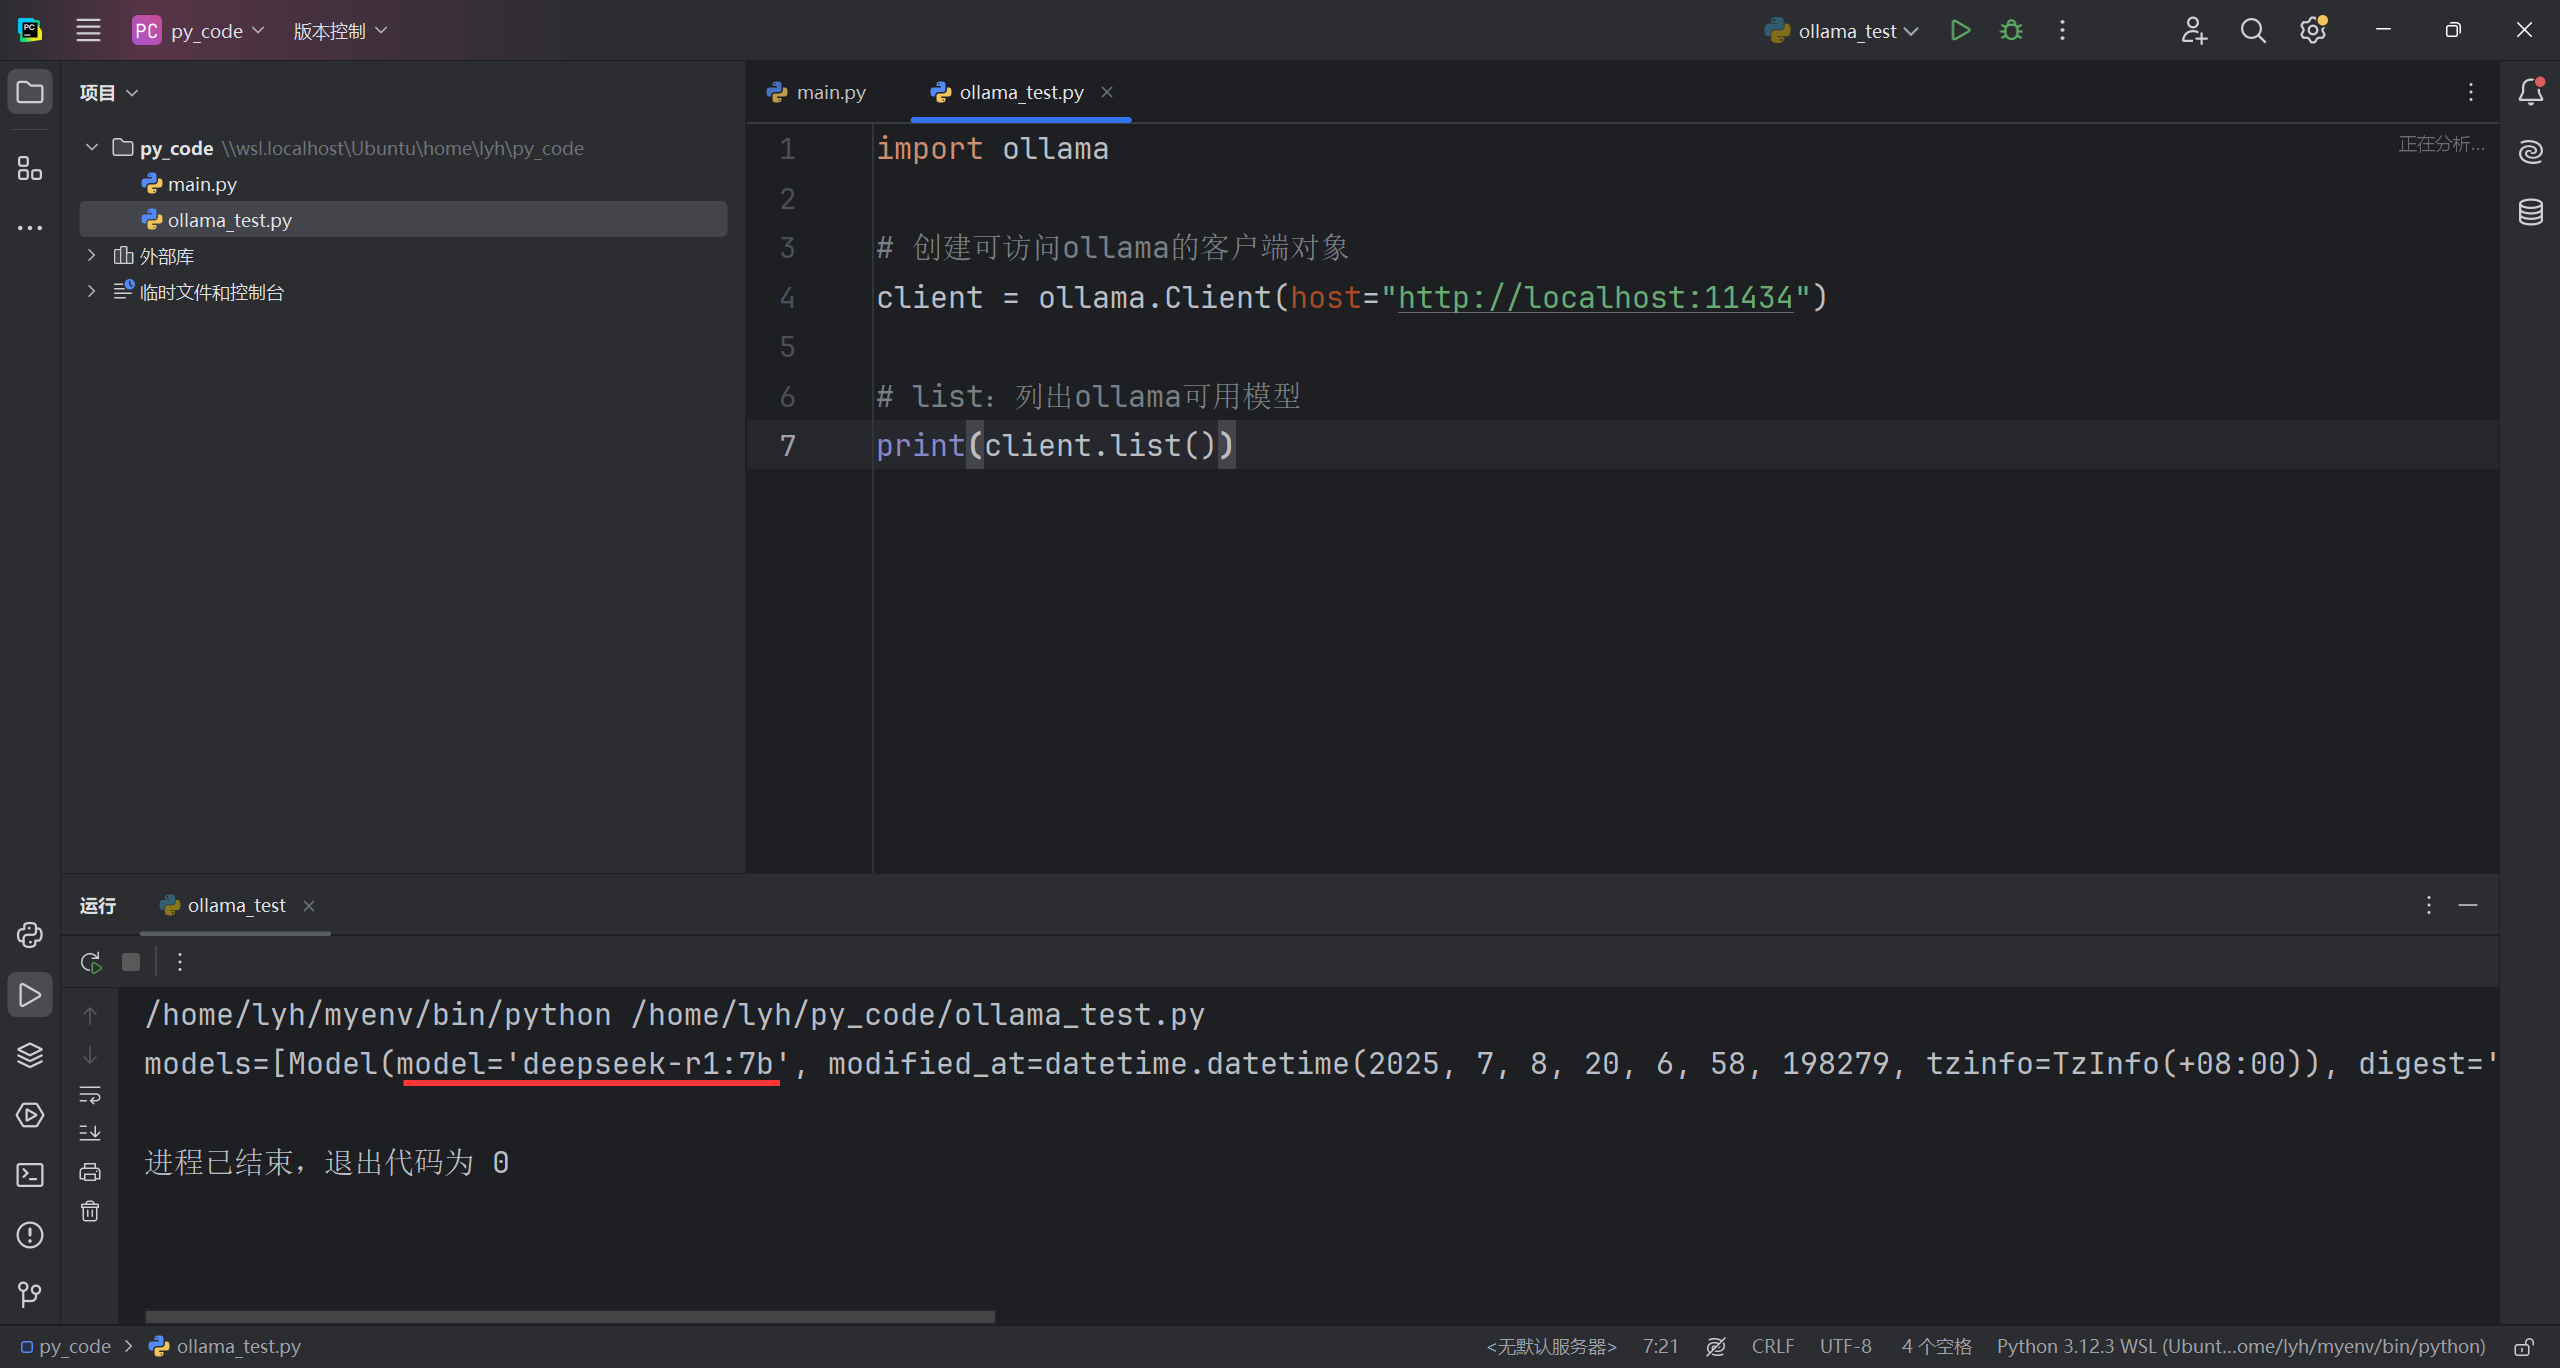Switch to the main.py editor tab
This screenshot has width=2560, height=1368.
pos(815,91)
